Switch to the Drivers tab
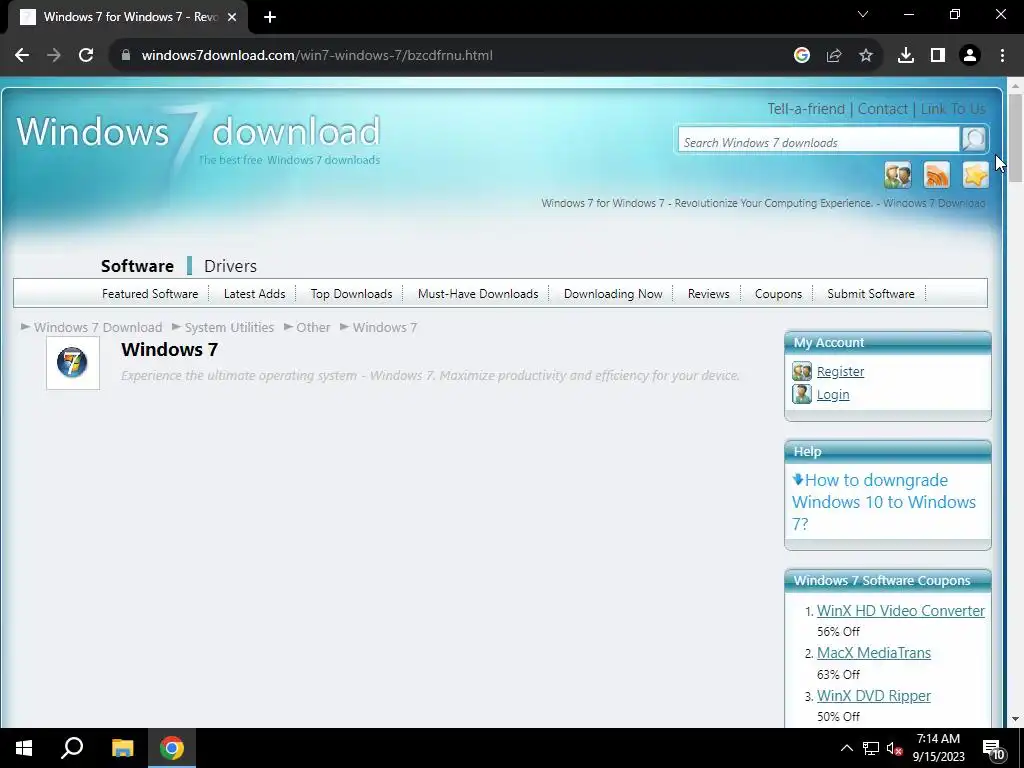1024x768 pixels. click(x=231, y=266)
